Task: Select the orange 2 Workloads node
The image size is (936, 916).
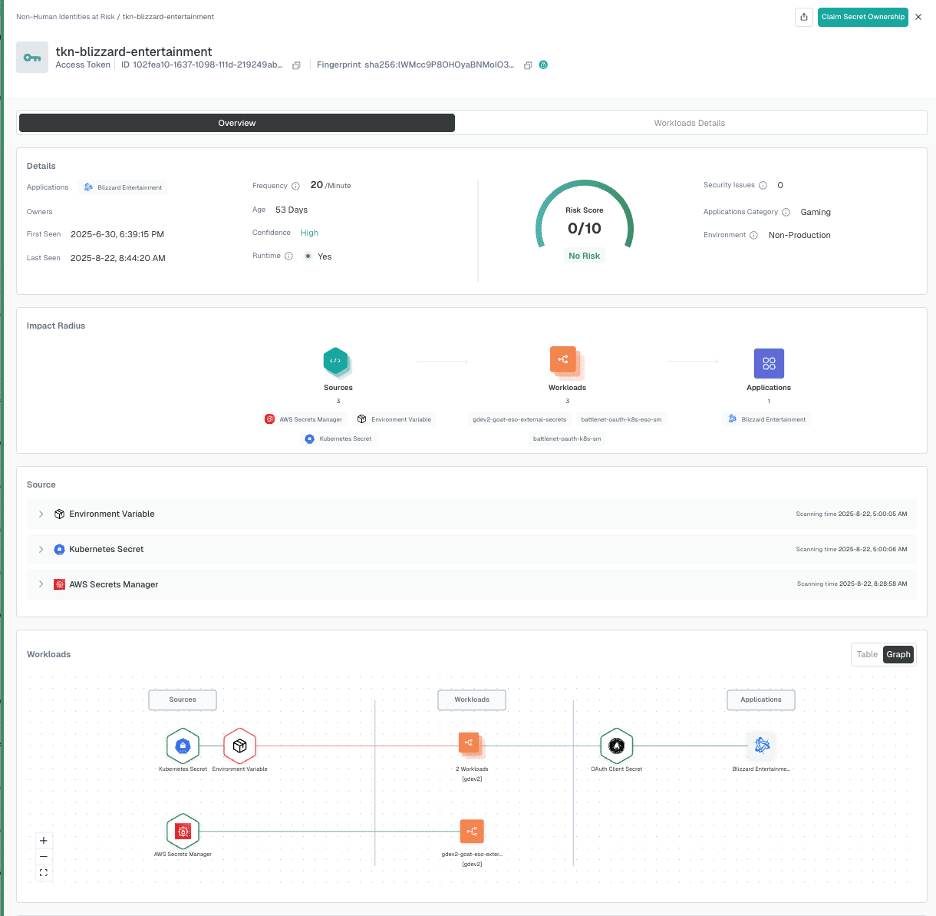Action: (x=471, y=743)
